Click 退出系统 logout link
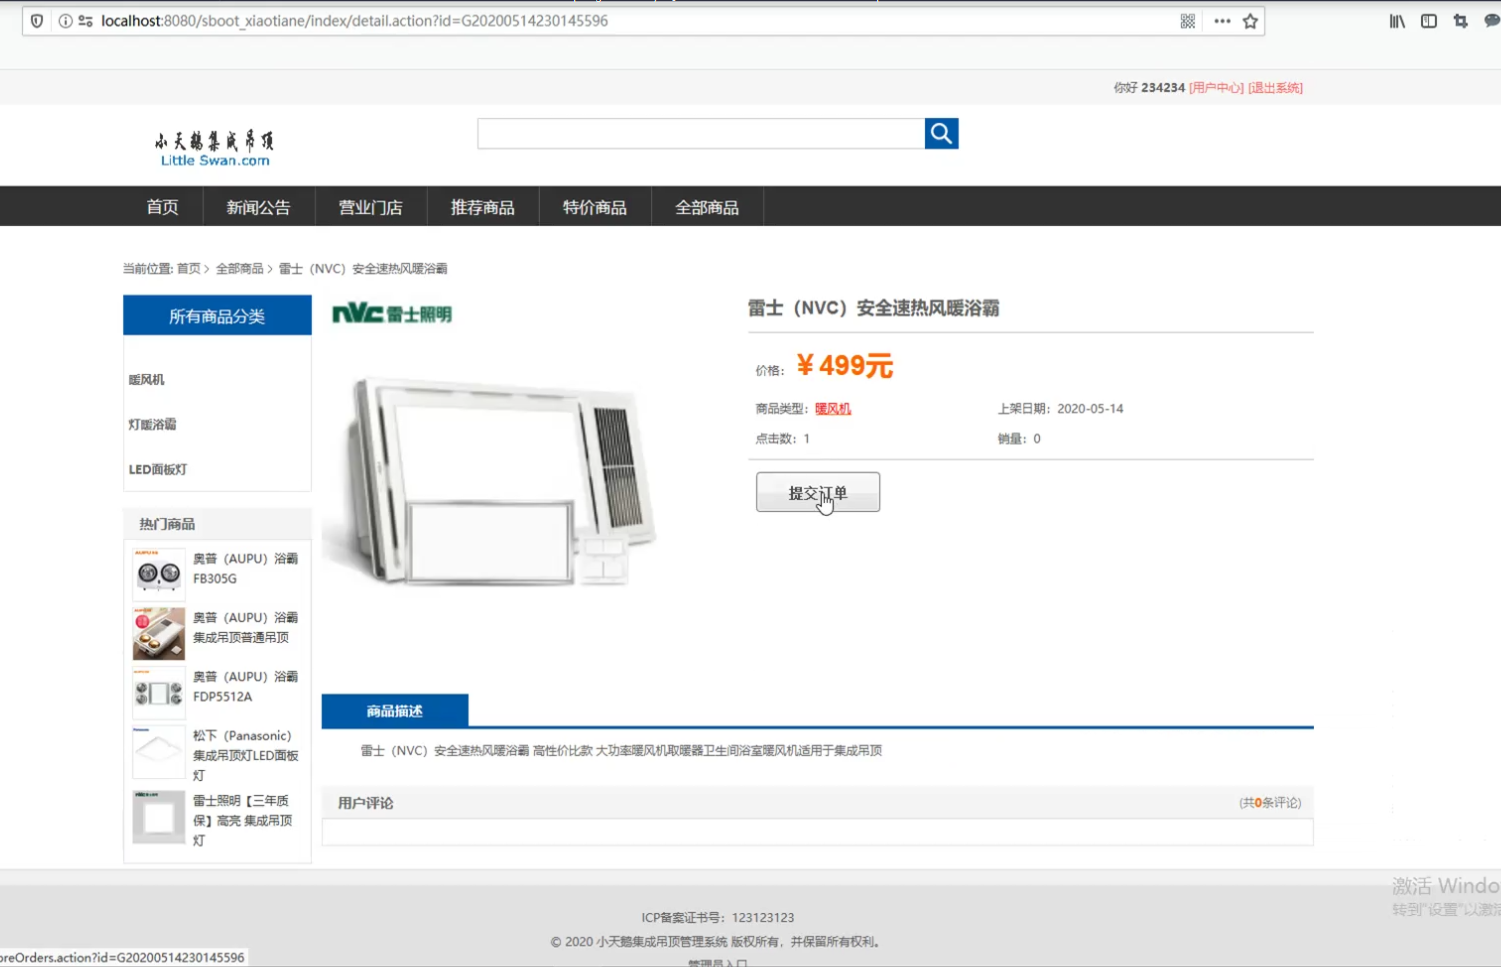 tap(1275, 88)
